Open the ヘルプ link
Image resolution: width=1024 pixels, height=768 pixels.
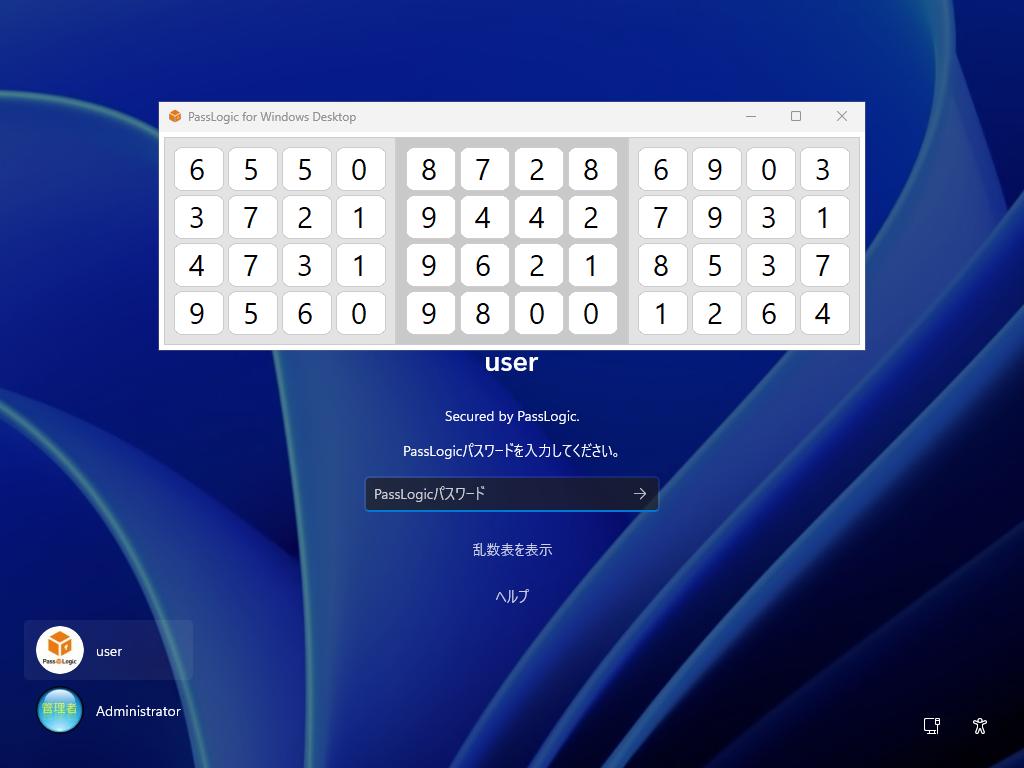[x=512, y=596]
